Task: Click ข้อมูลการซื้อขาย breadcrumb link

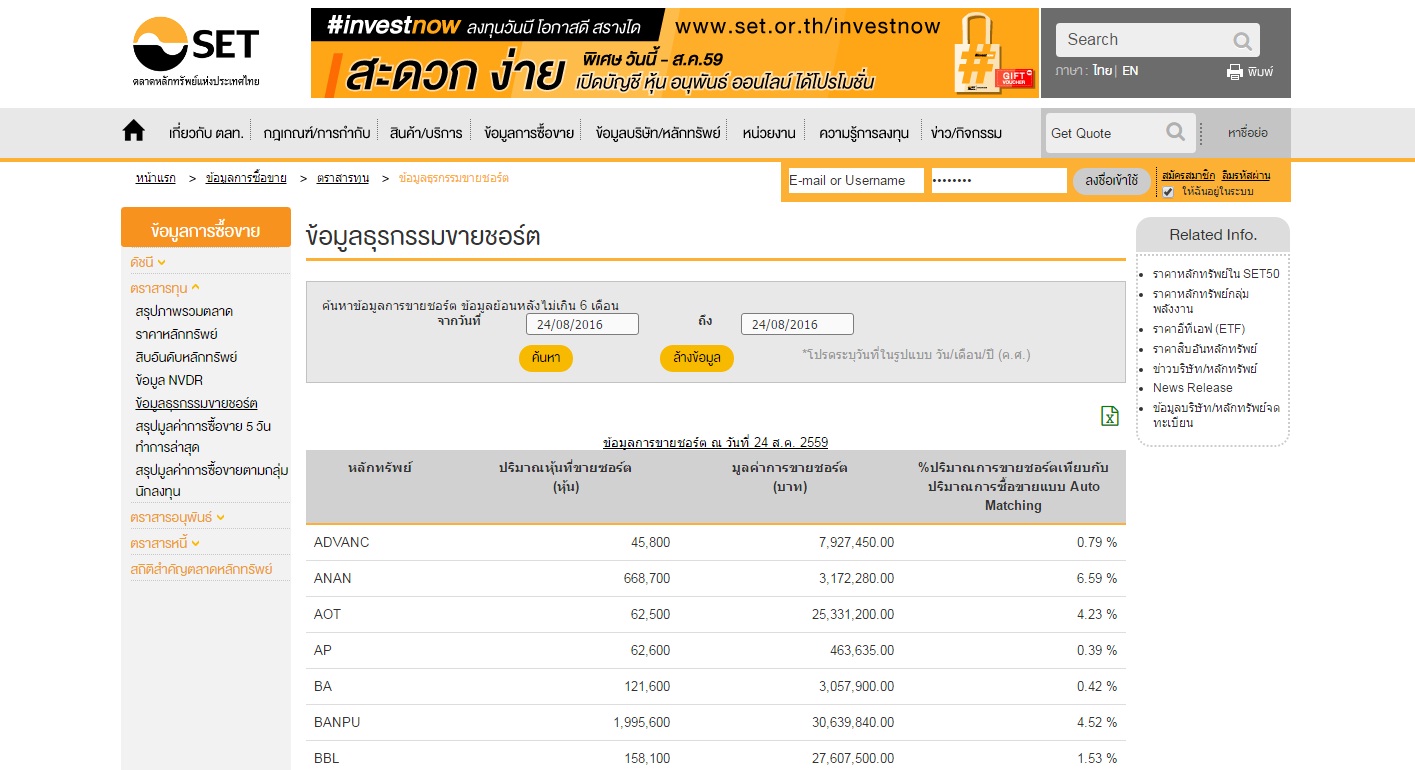Action: pyautogui.click(x=246, y=178)
